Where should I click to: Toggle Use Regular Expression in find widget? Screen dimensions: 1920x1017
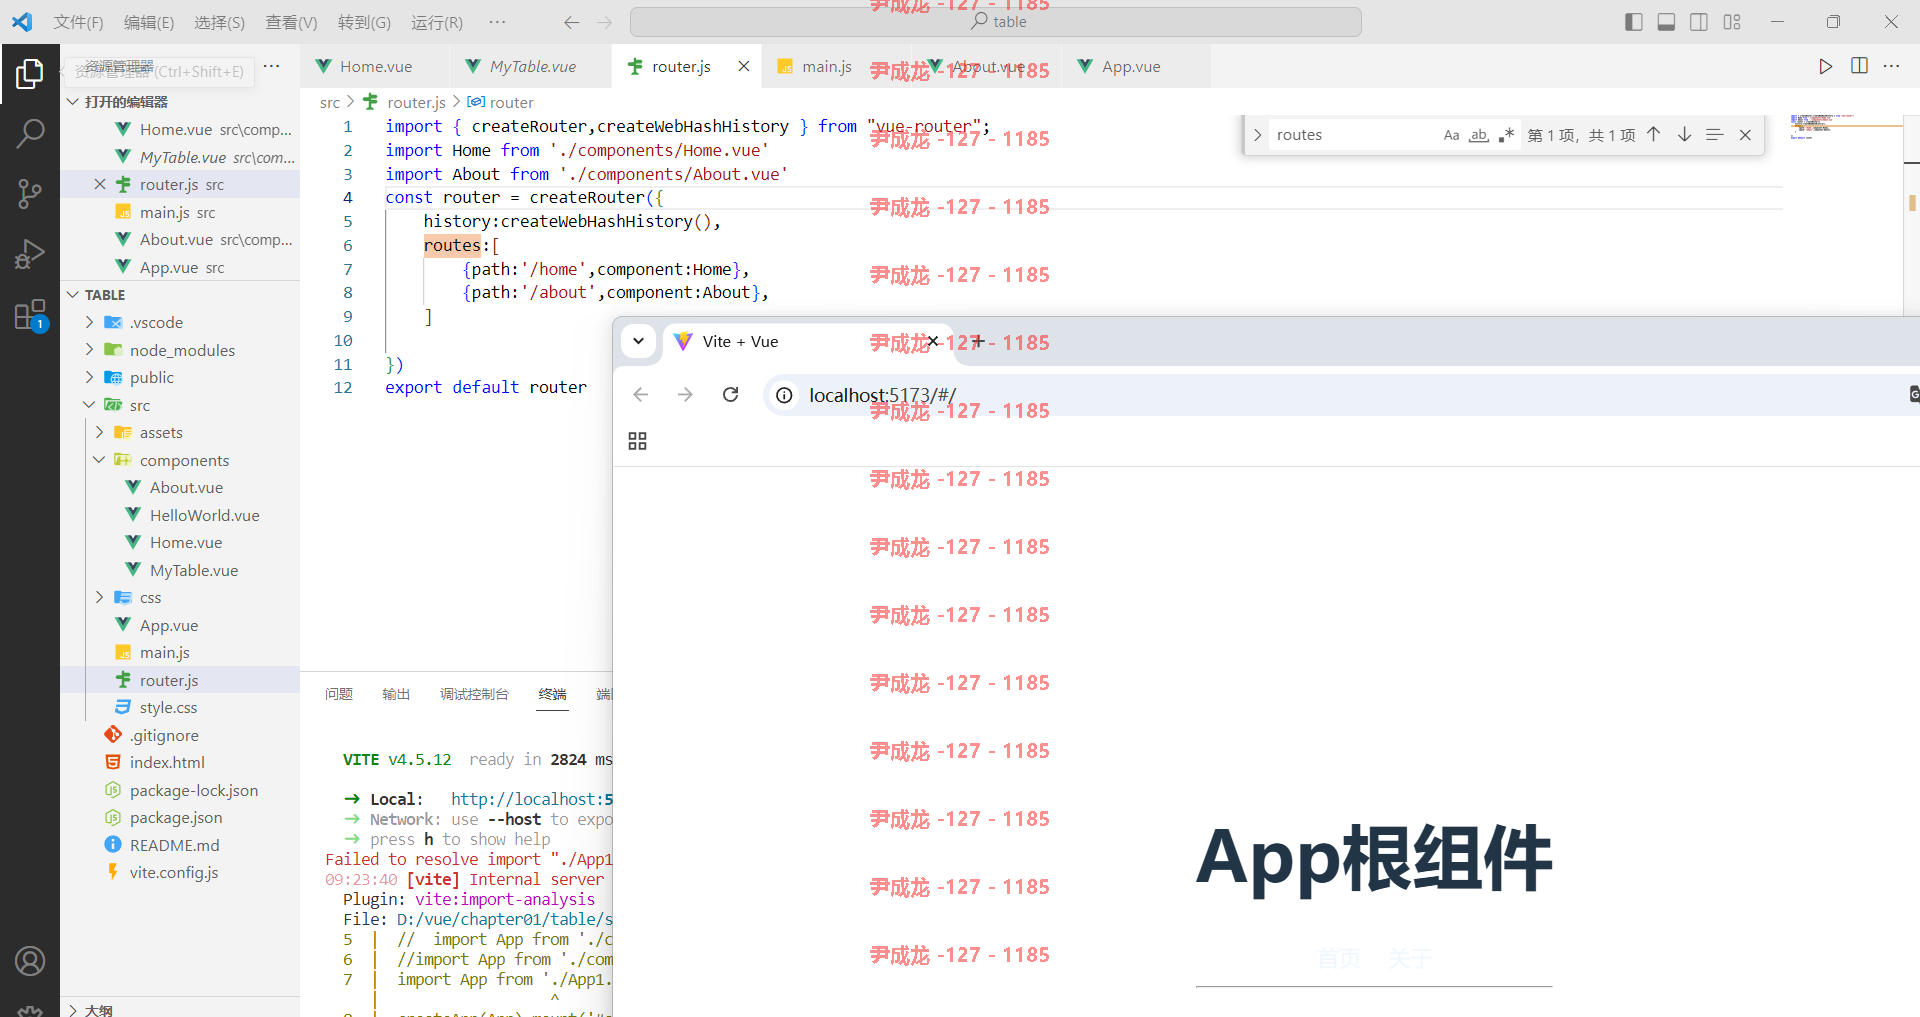[1506, 135]
